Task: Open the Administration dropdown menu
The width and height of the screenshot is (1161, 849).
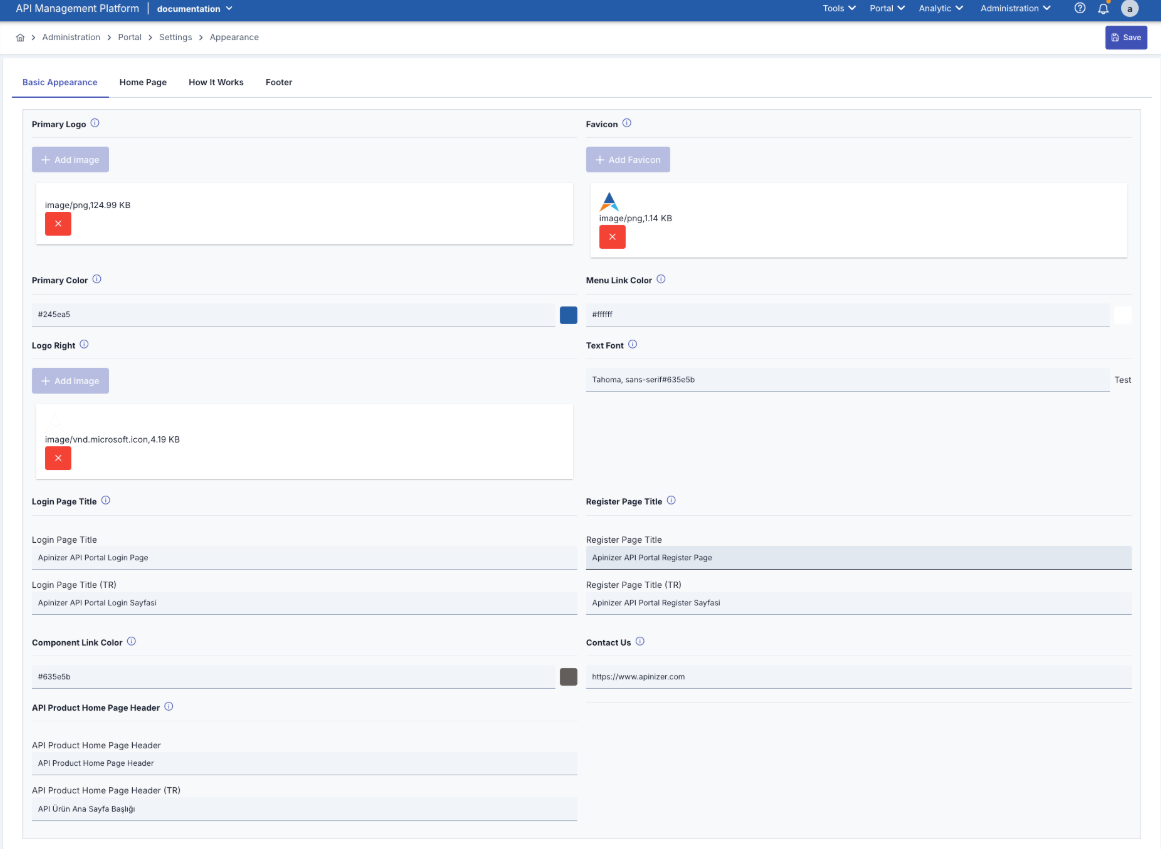Action: point(1015,8)
